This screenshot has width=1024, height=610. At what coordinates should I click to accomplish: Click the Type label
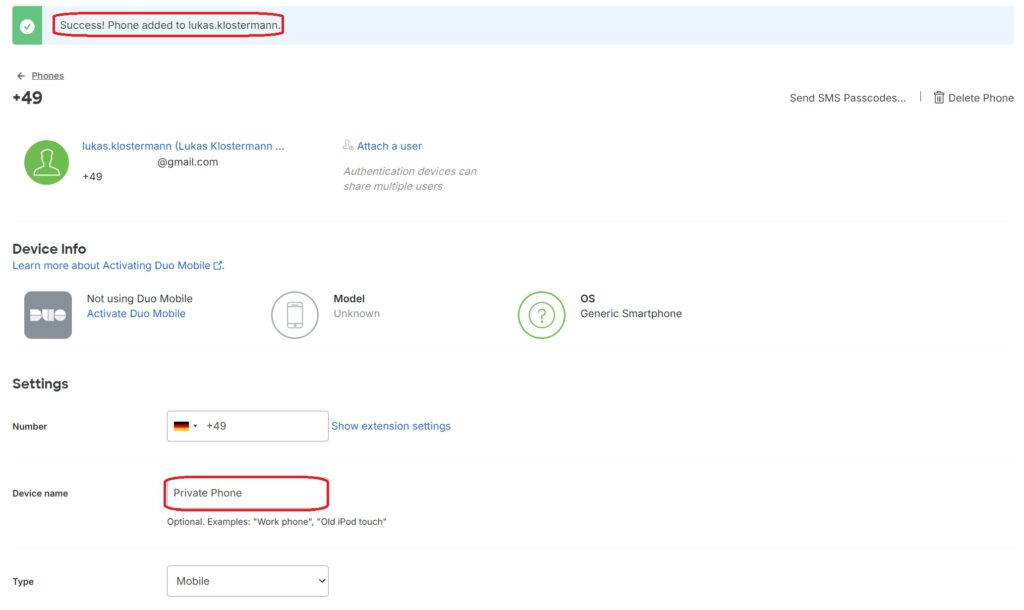pyautogui.click(x=23, y=581)
